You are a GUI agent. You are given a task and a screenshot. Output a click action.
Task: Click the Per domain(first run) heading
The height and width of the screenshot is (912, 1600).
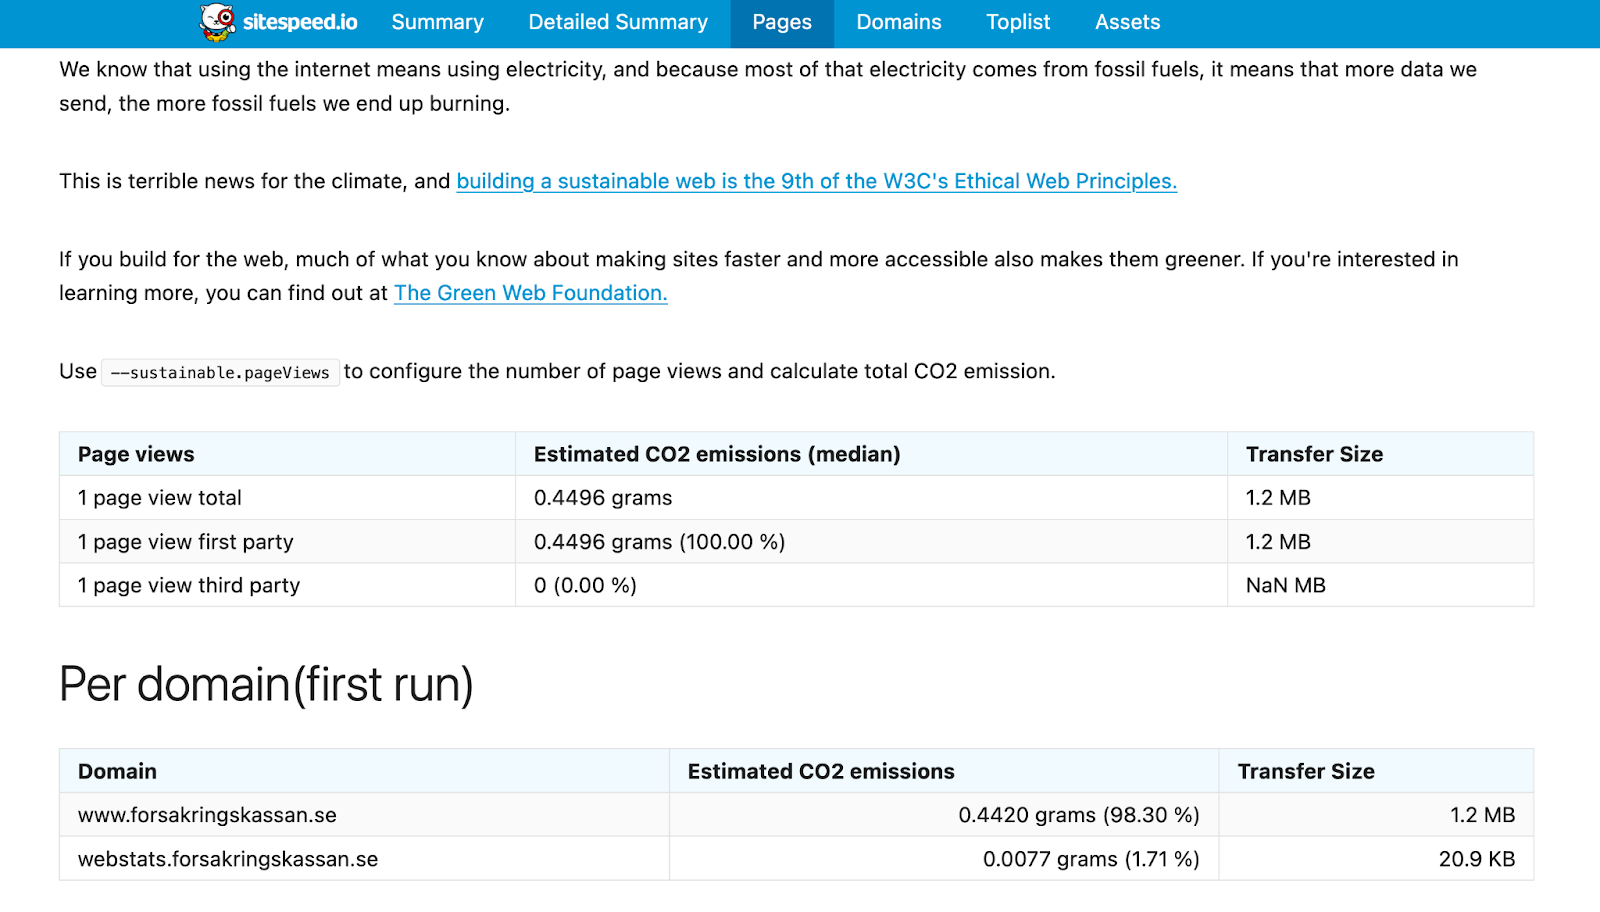click(x=266, y=685)
